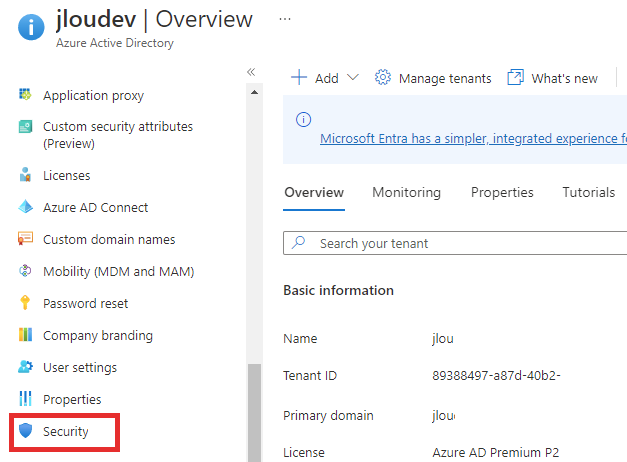
Task: Click the Licenses icon
Action: pyautogui.click(x=25, y=175)
